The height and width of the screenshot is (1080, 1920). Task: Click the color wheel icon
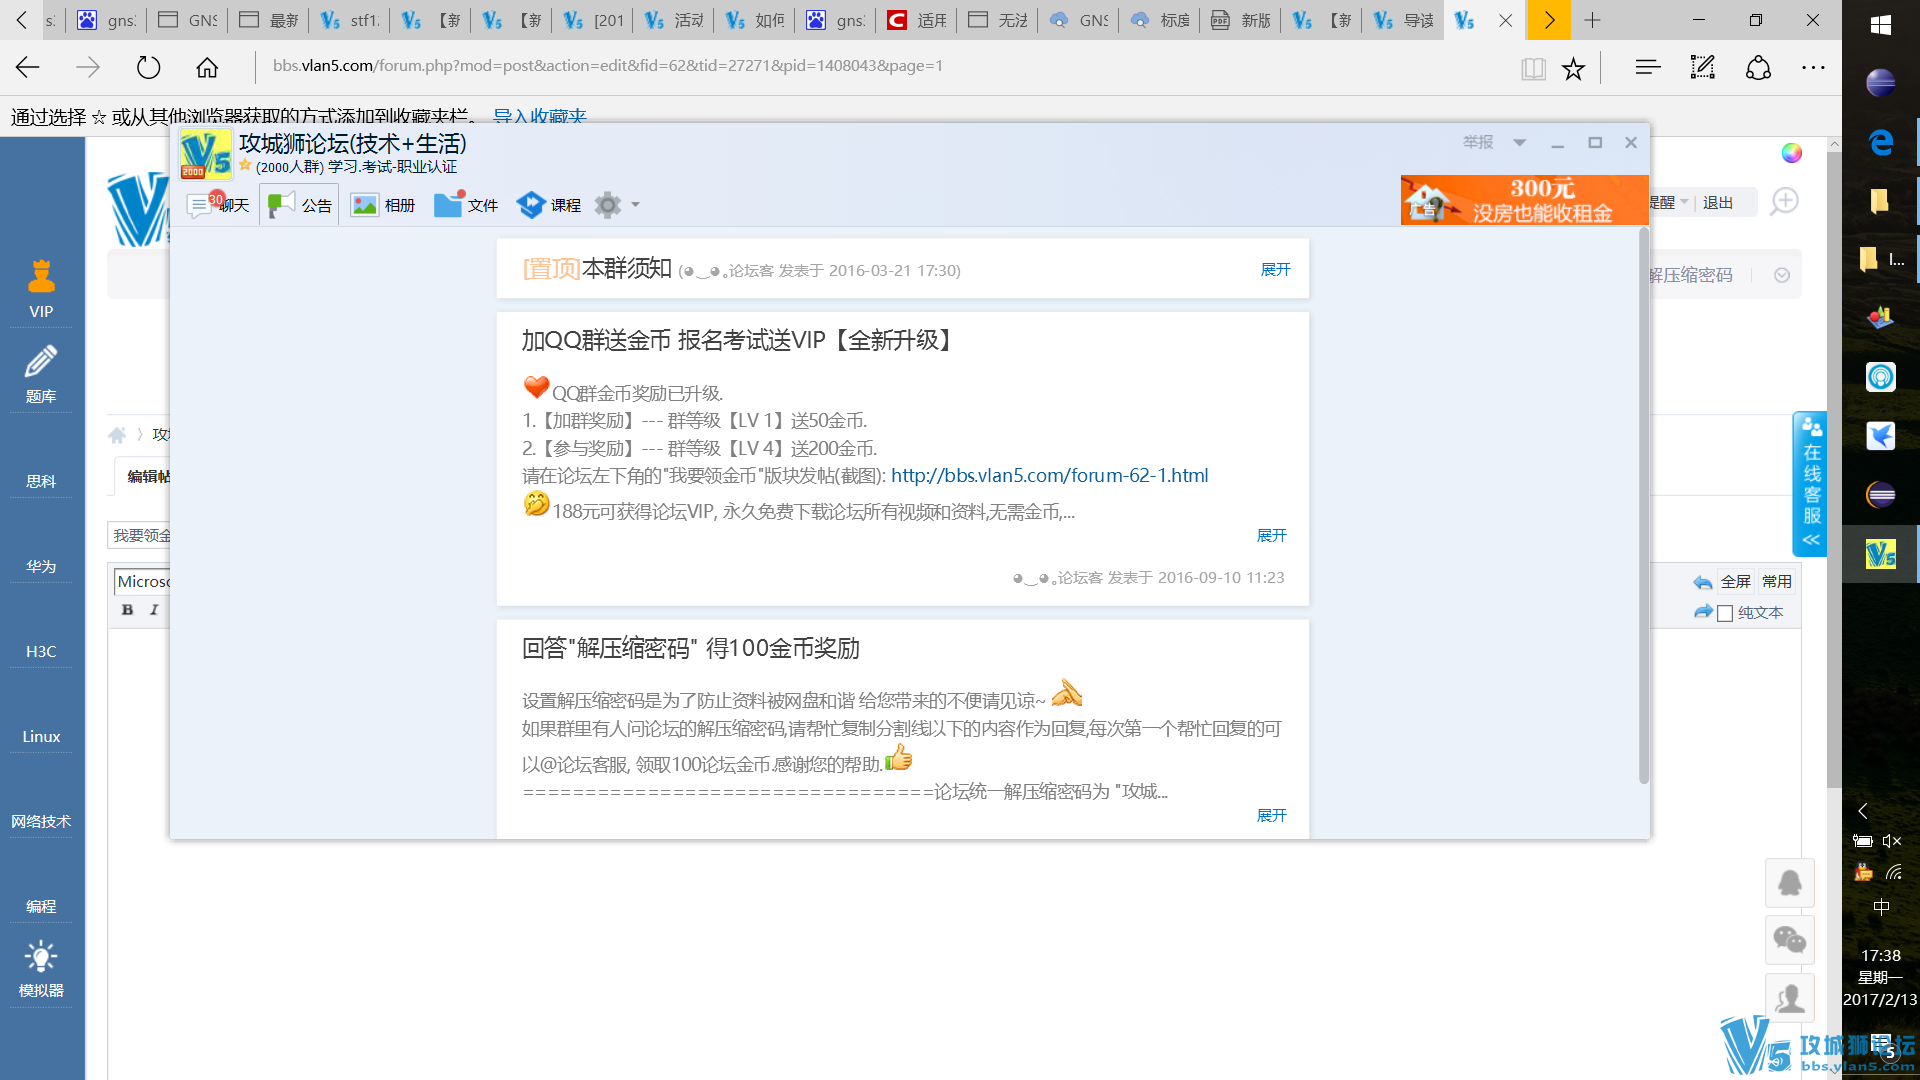click(x=1791, y=152)
